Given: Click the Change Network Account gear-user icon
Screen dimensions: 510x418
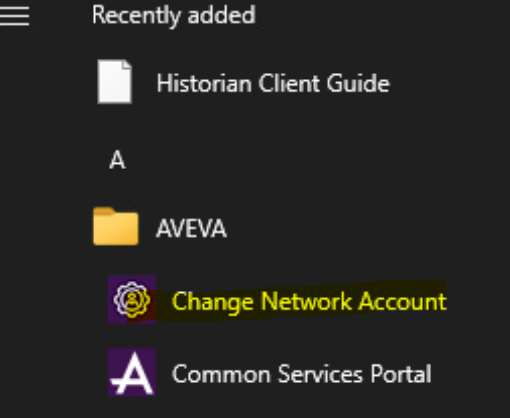Looking at the screenshot, I should point(132,299).
